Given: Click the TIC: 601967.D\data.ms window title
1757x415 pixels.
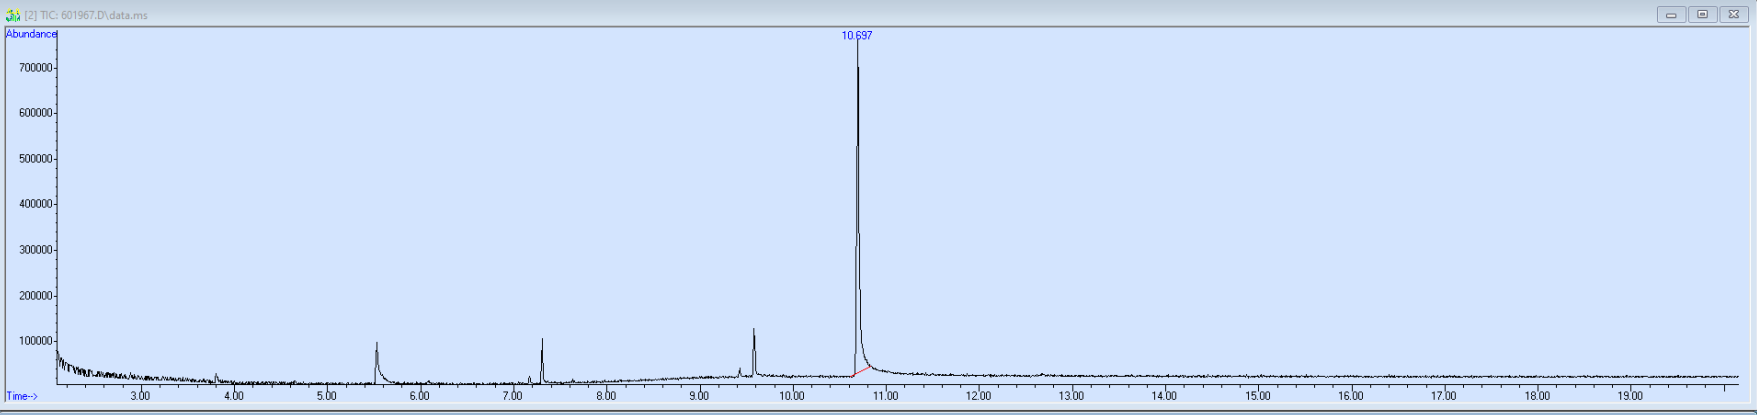Looking at the screenshot, I should coord(86,16).
